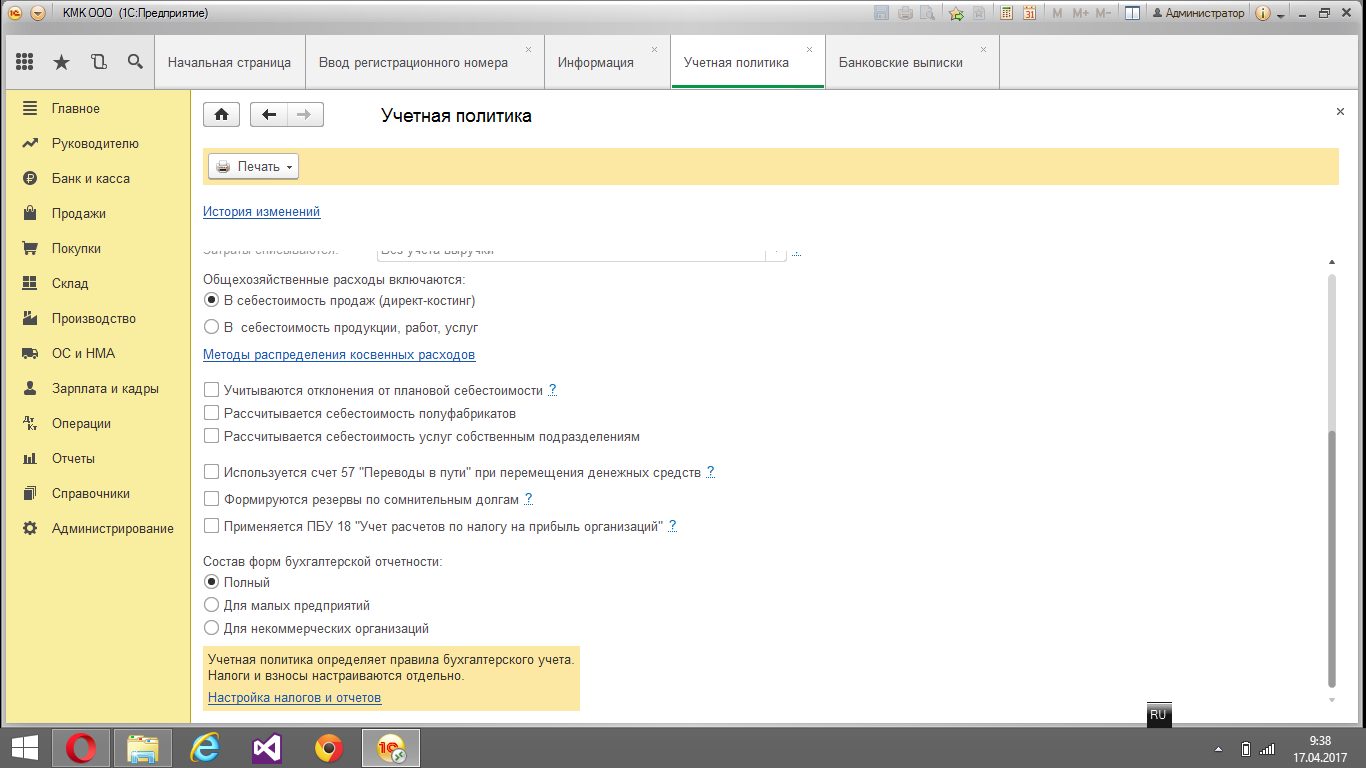Open the sections grid menu icon

[25, 62]
